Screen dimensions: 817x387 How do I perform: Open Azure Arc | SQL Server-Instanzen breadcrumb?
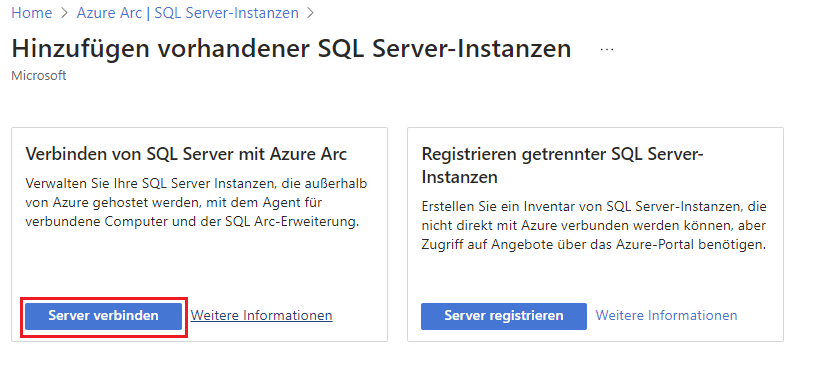click(x=188, y=13)
